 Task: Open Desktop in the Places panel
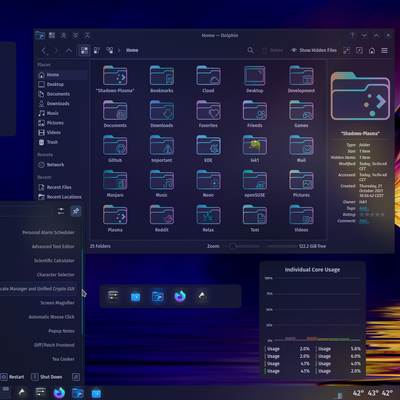tap(62, 84)
